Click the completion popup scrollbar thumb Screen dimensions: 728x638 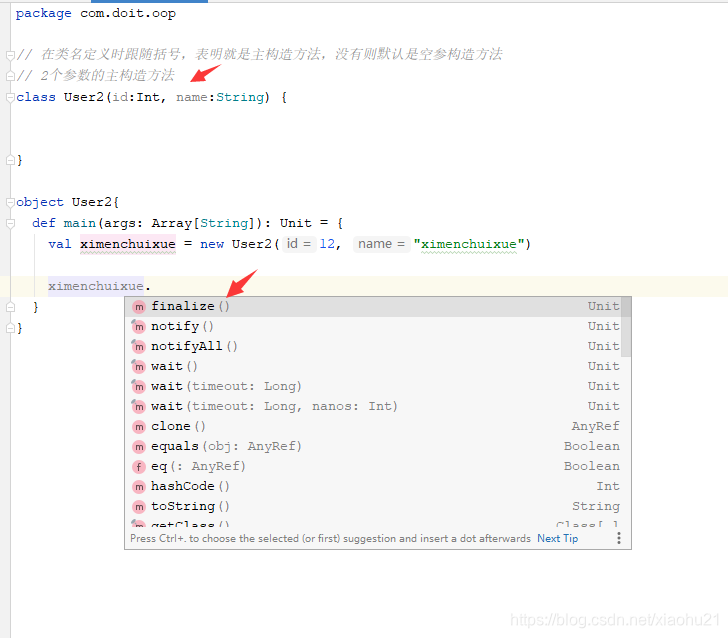point(626,327)
